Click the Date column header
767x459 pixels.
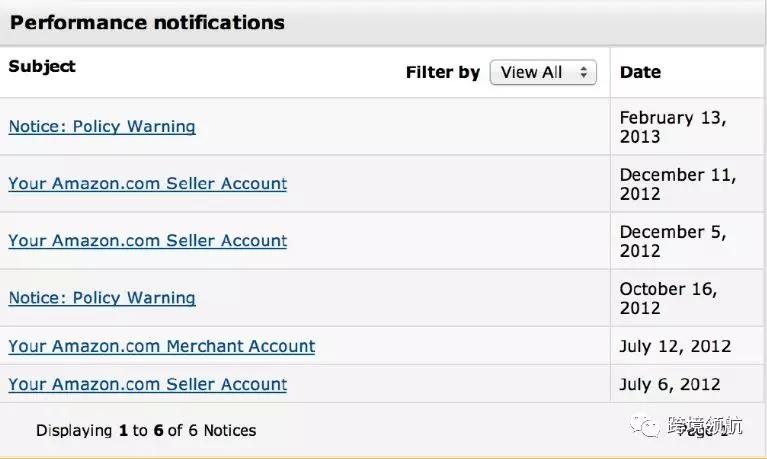(x=640, y=72)
